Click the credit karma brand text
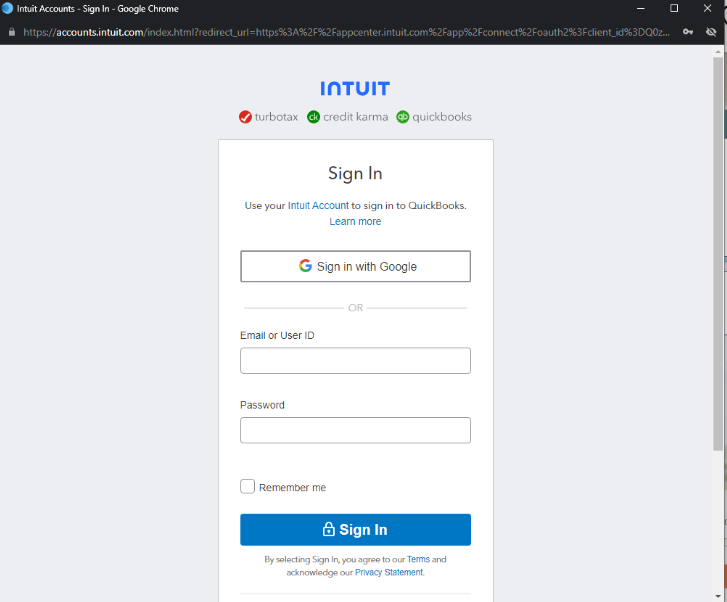The image size is (727, 602). tap(356, 117)
